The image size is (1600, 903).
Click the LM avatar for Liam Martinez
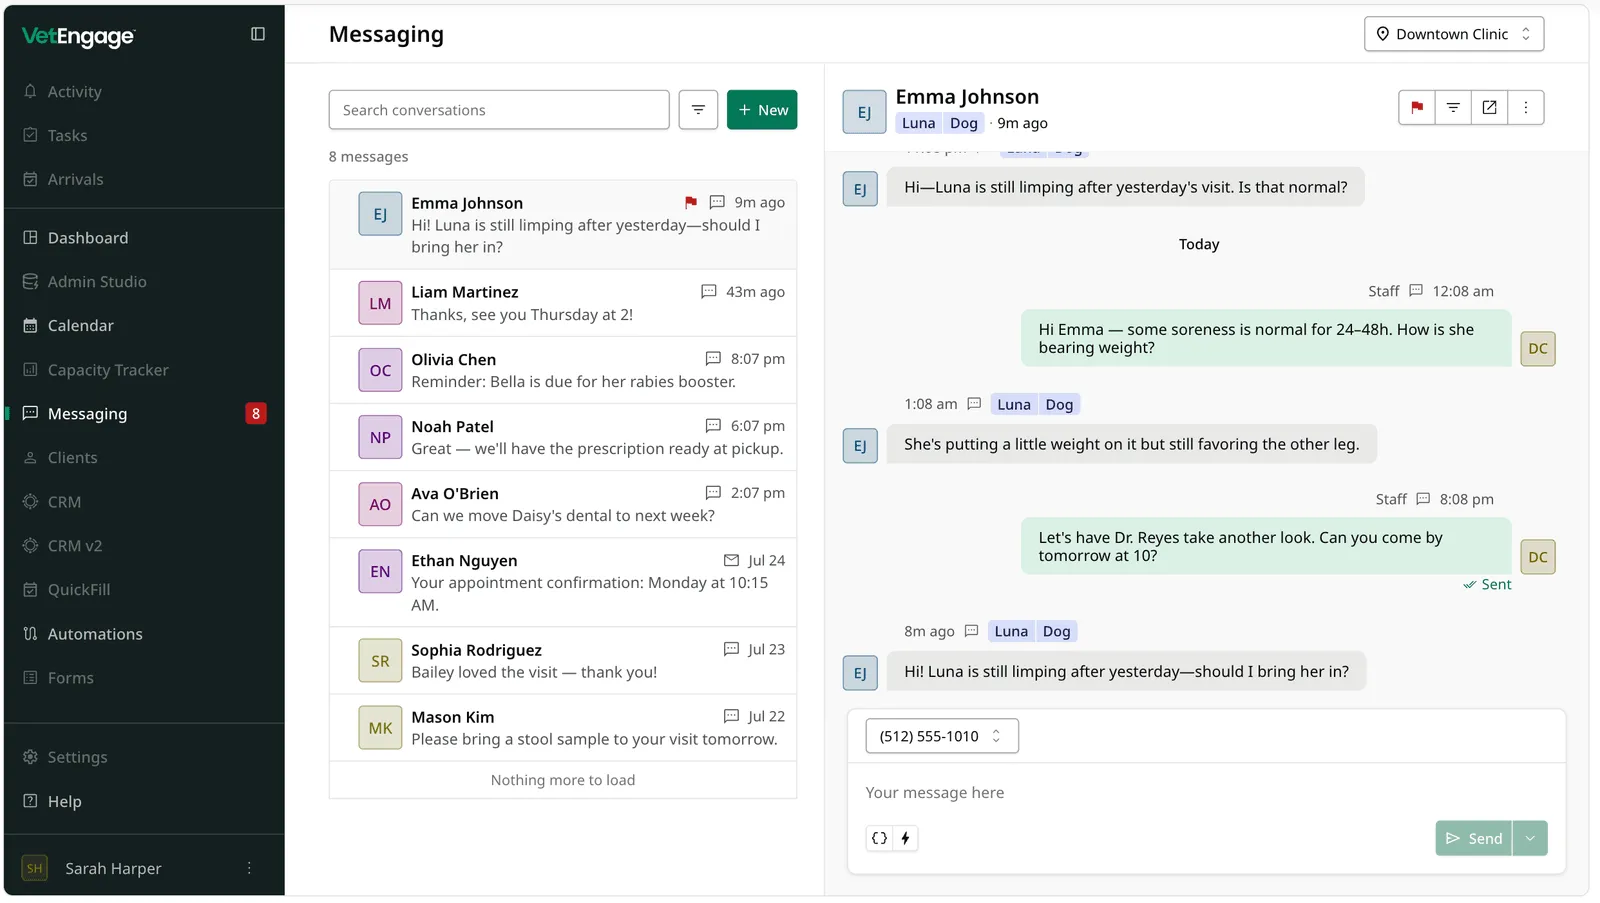380,303
